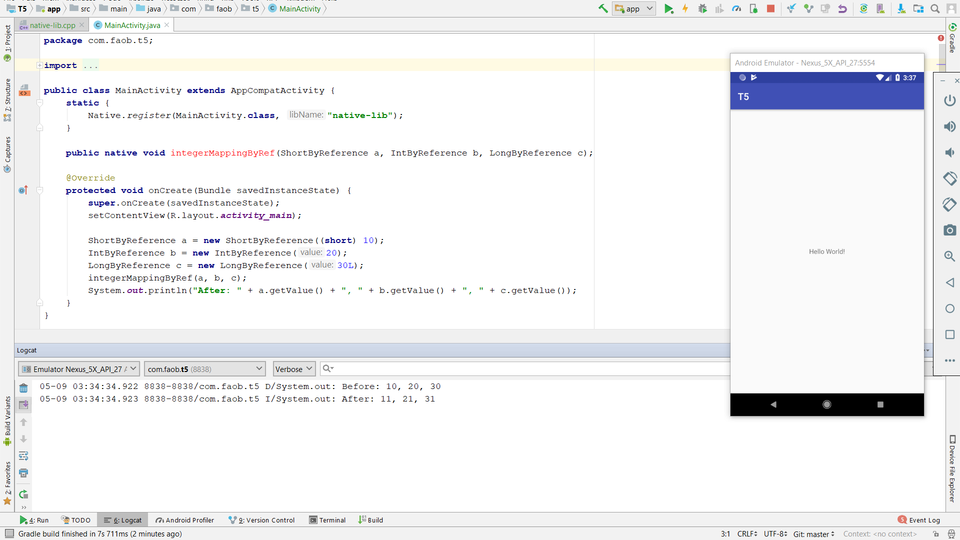Open the Android Profiler tool window

point(185,520)
